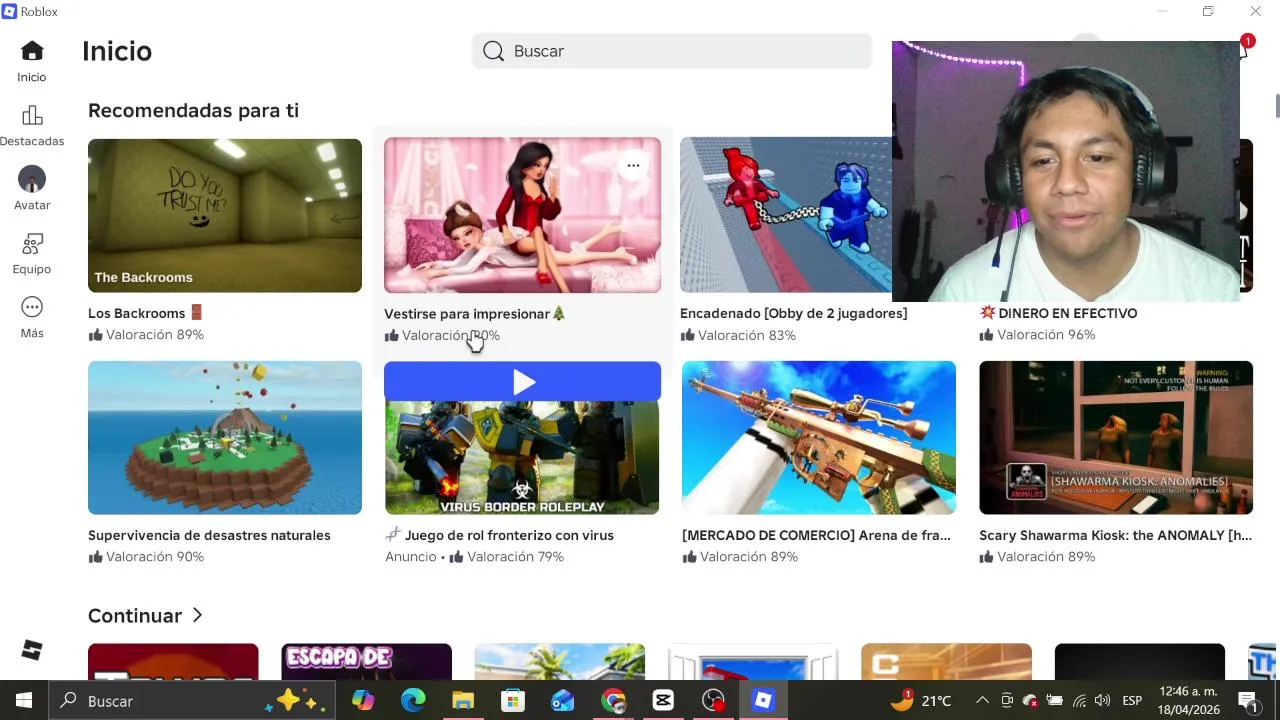The image size is (1280, 720).
Task: Open the Equipo sidebar icon
Action: coord(32,243)
